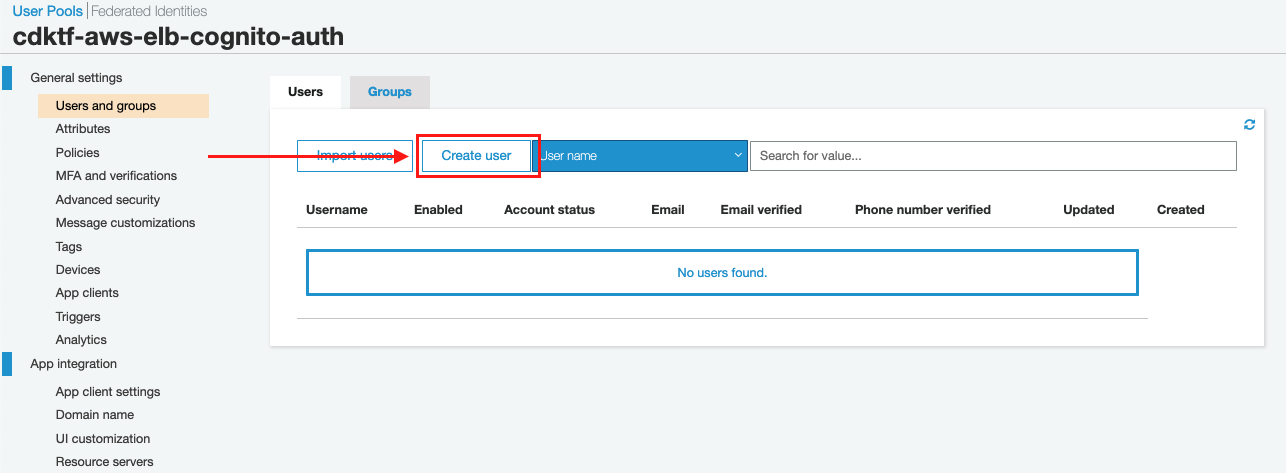Screen dimensions: 1286x473
Task: Click the refresh icon in users panel
Action: tap(1249, 125)
